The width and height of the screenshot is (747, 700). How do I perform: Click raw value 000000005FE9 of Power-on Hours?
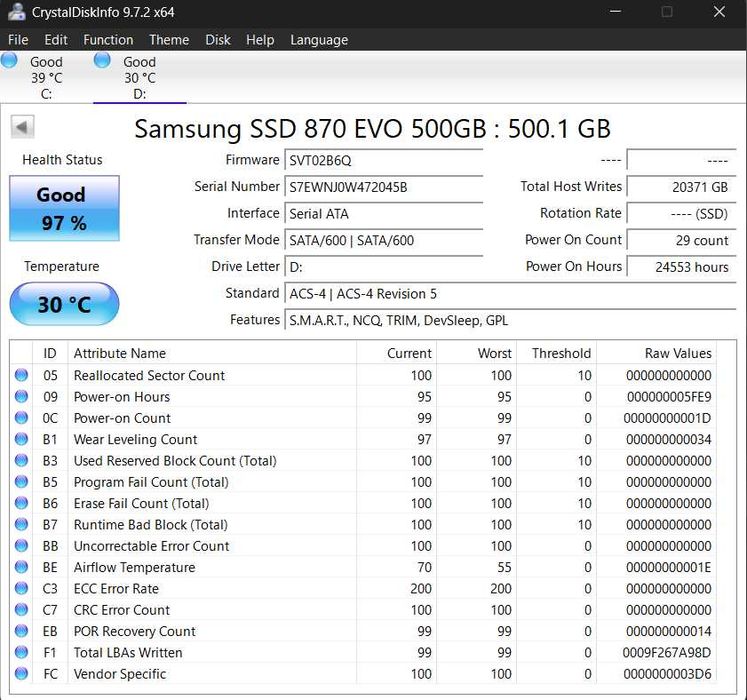pos(669,397)
